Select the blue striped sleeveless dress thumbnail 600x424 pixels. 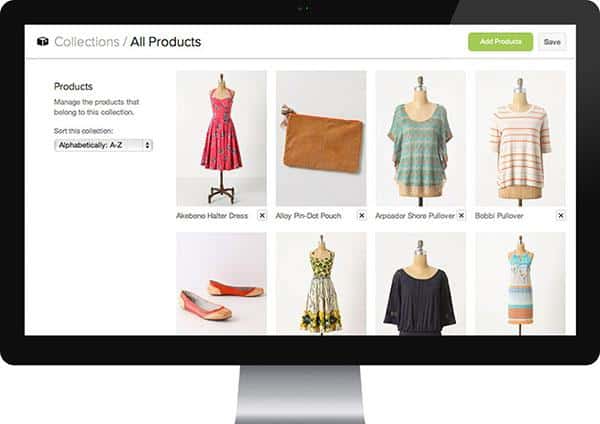(x=520, y=284)
